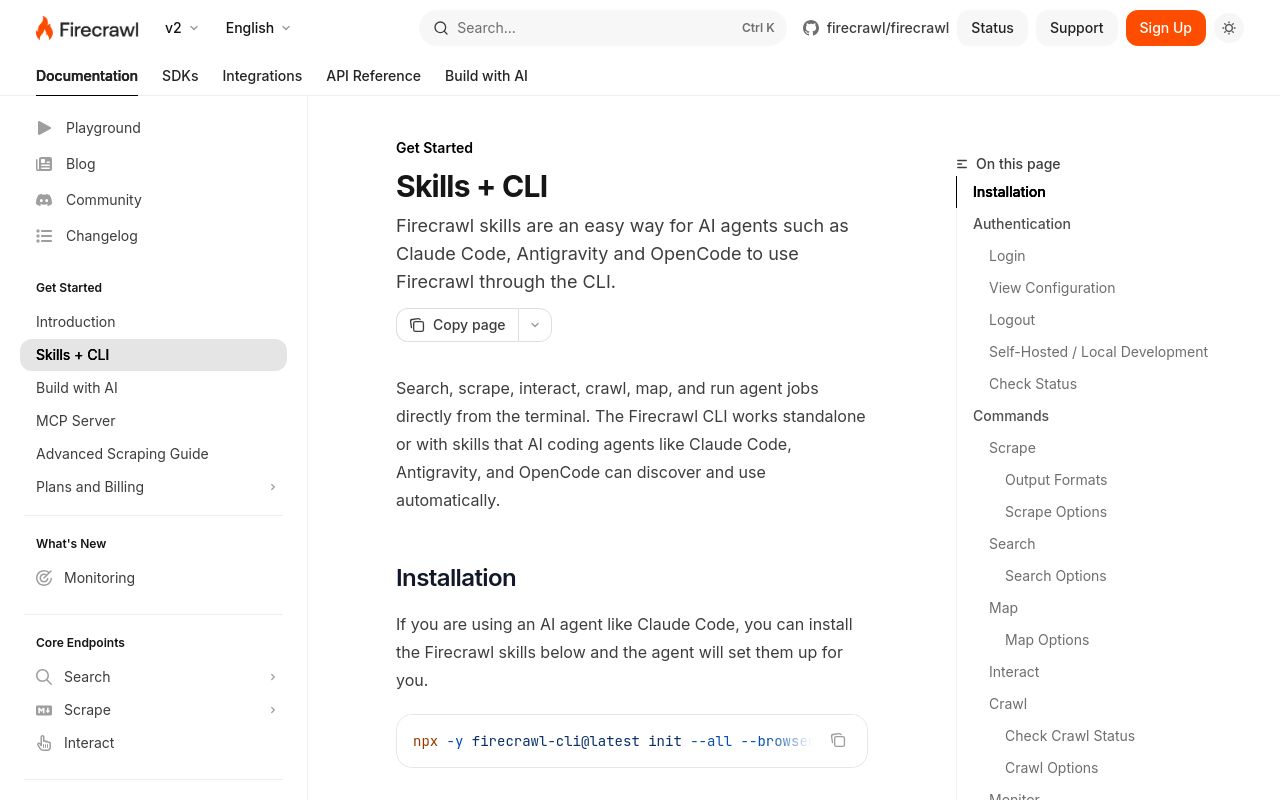Open the API Reference tab
1280x800 pixels.
(x=373, y=76)
